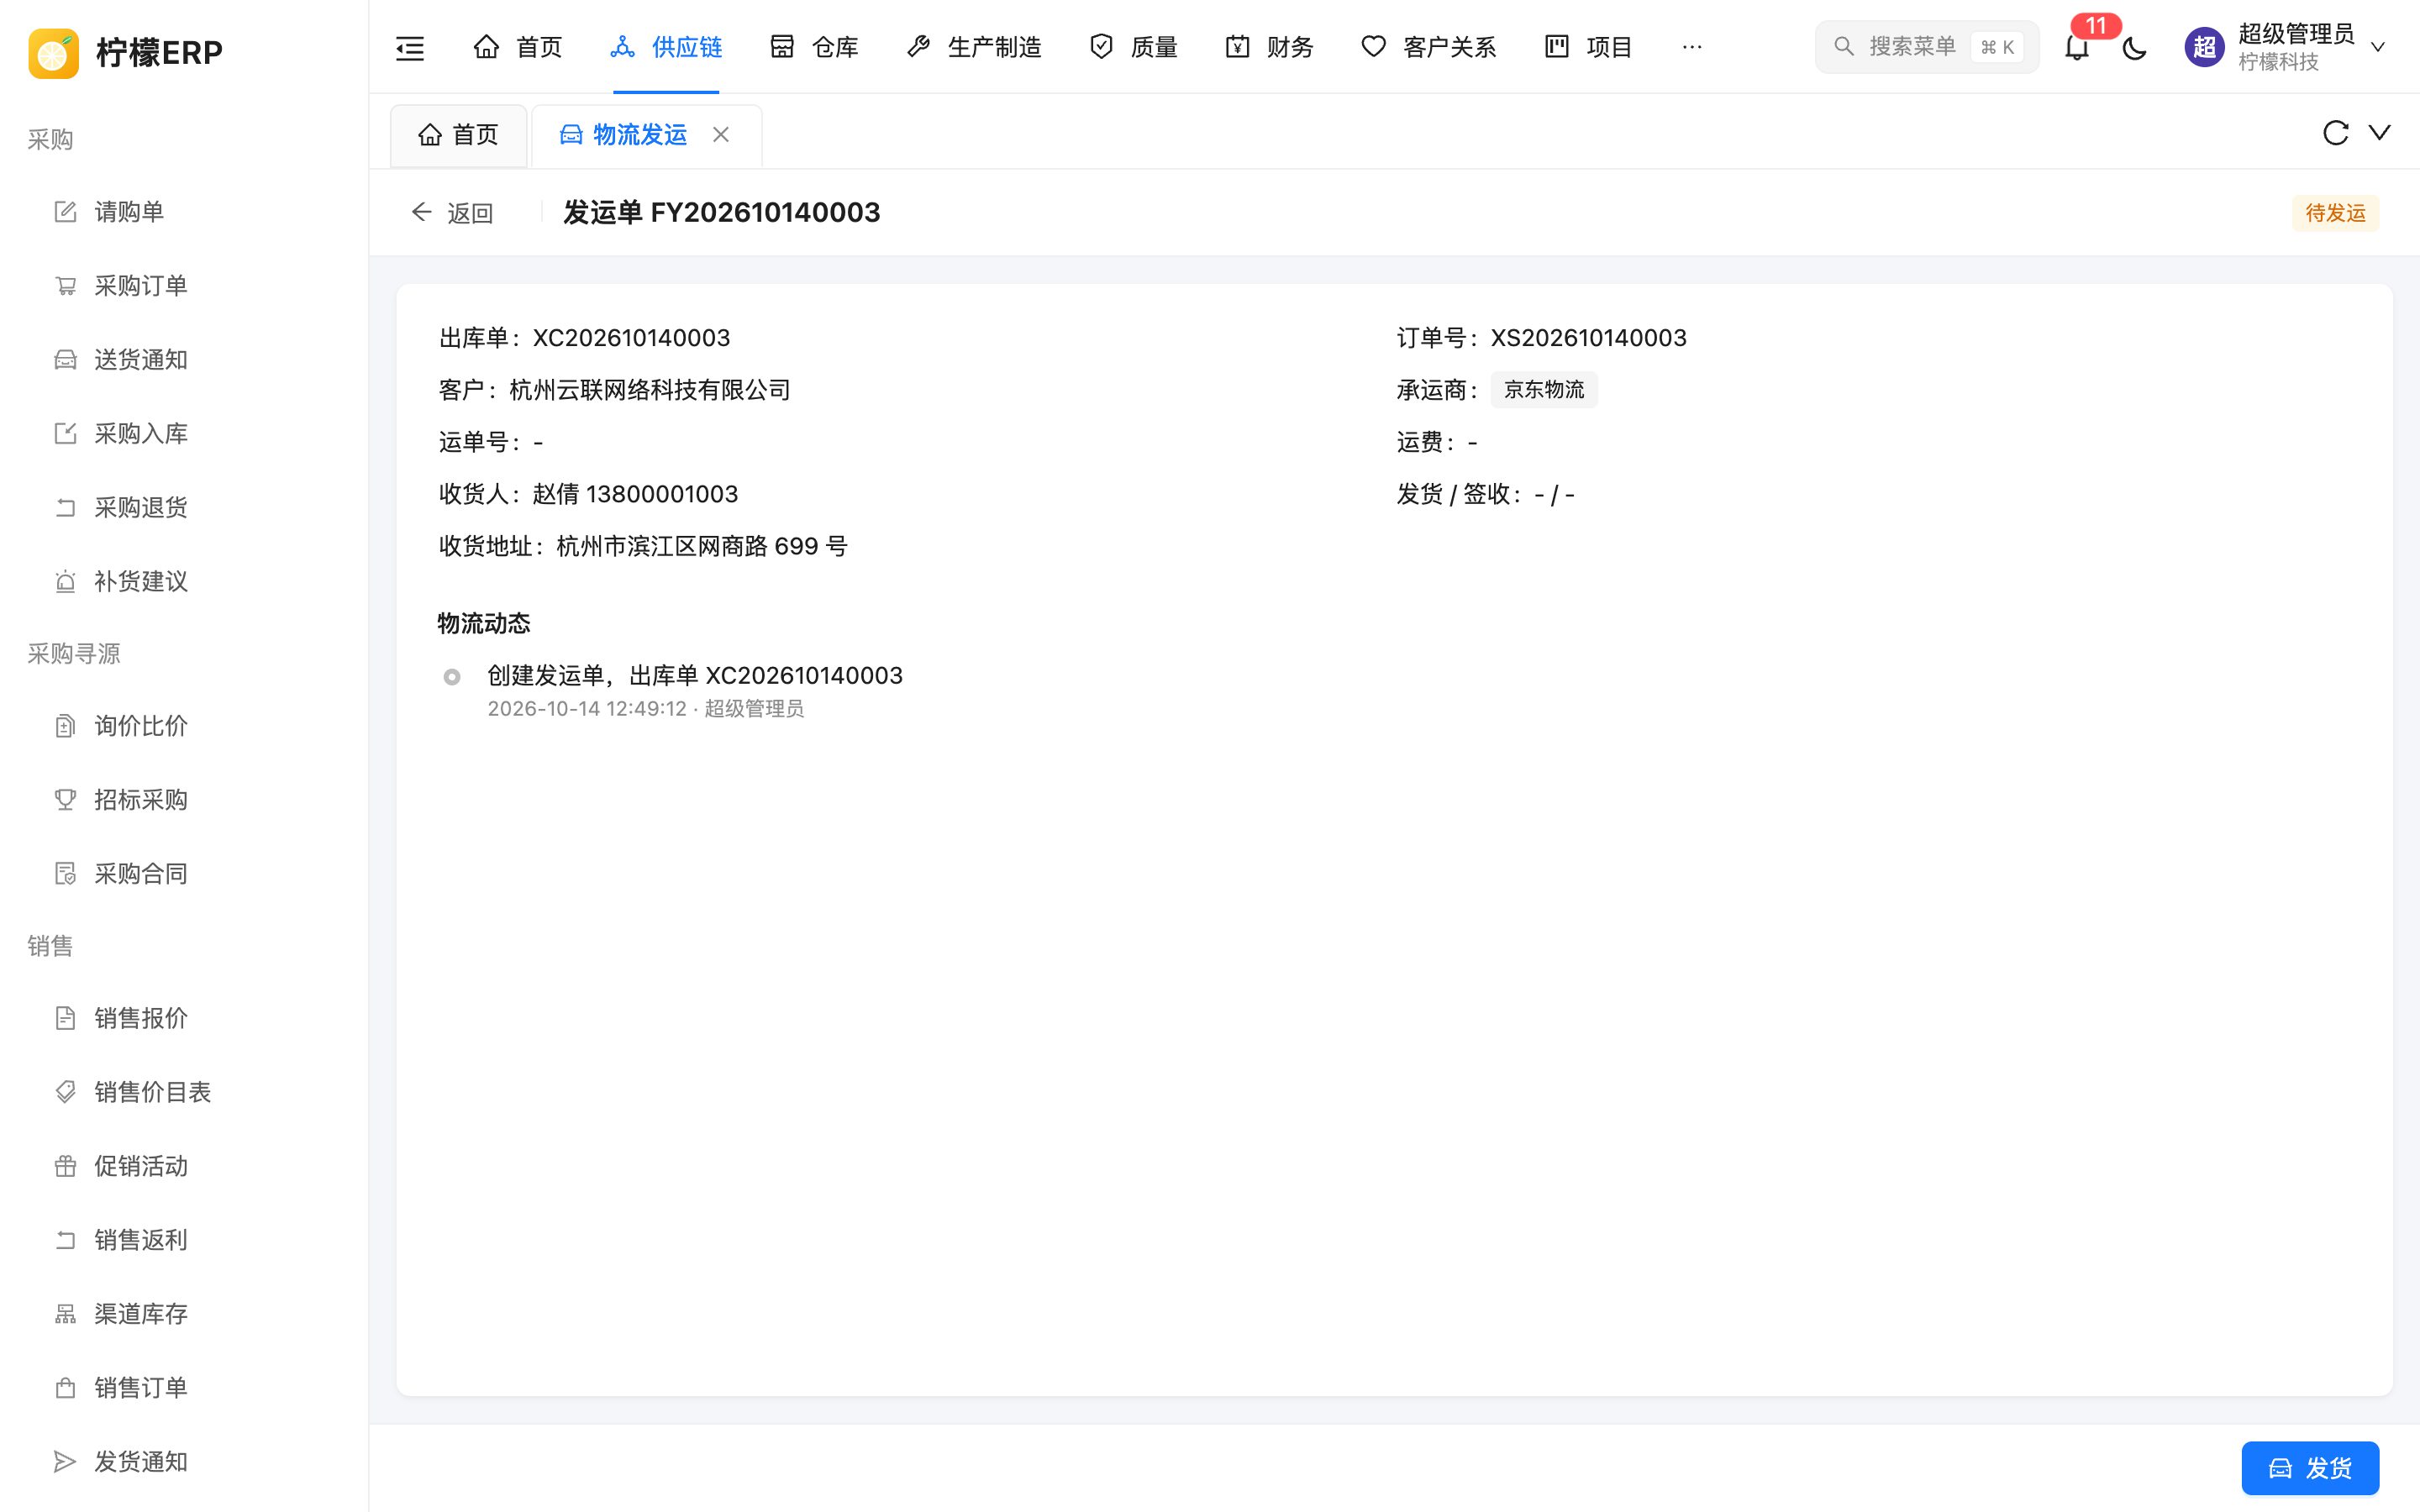Viewport: 2420px width, 1512px height.
Task: Open 采购入库 menu entry
Action: click(184, 434)
